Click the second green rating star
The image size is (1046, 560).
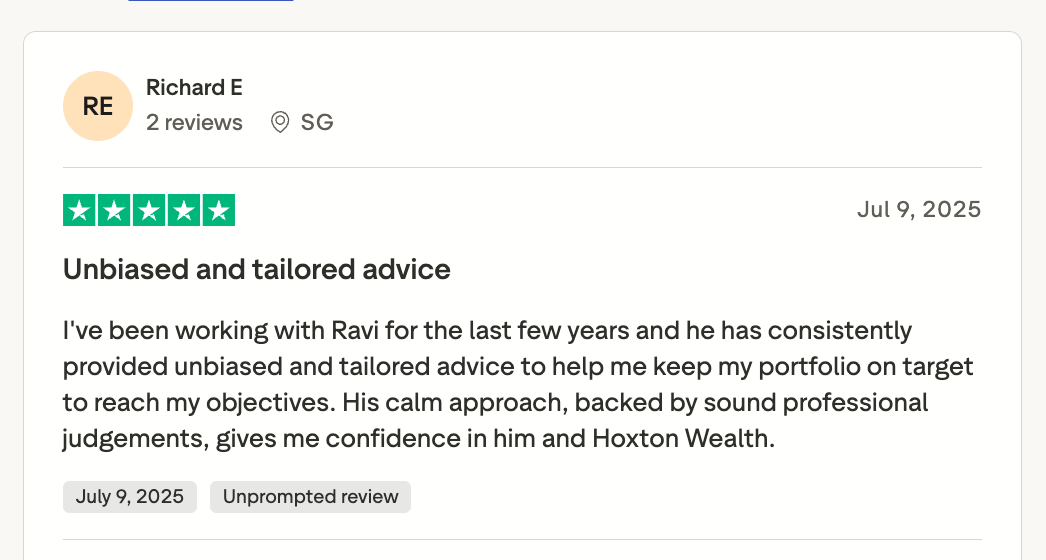[x=114, y=210]
